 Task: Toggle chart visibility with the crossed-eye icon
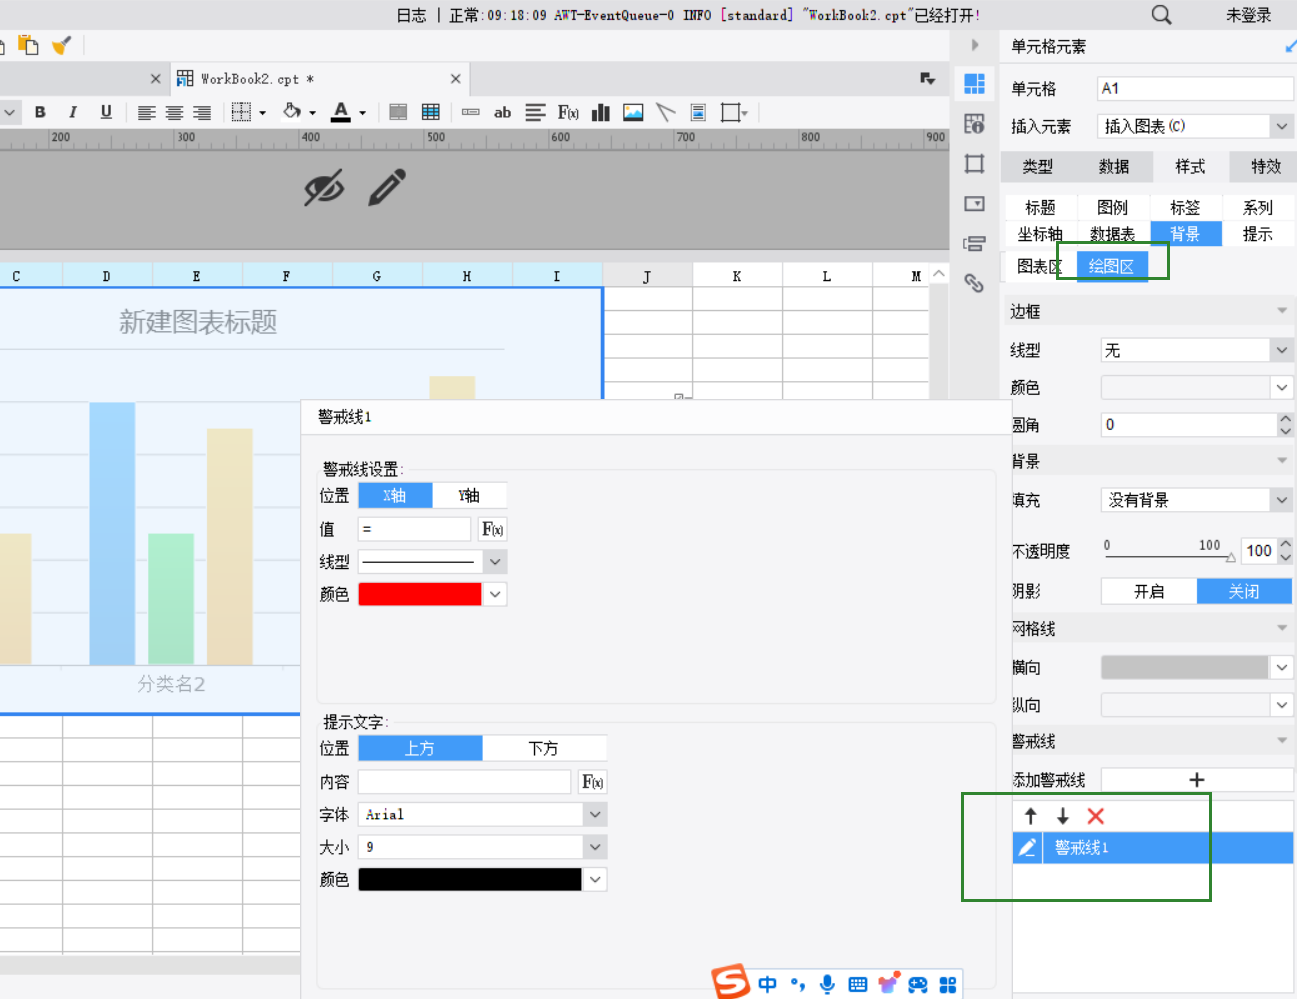pyautogui.click(x=324, y=187)
